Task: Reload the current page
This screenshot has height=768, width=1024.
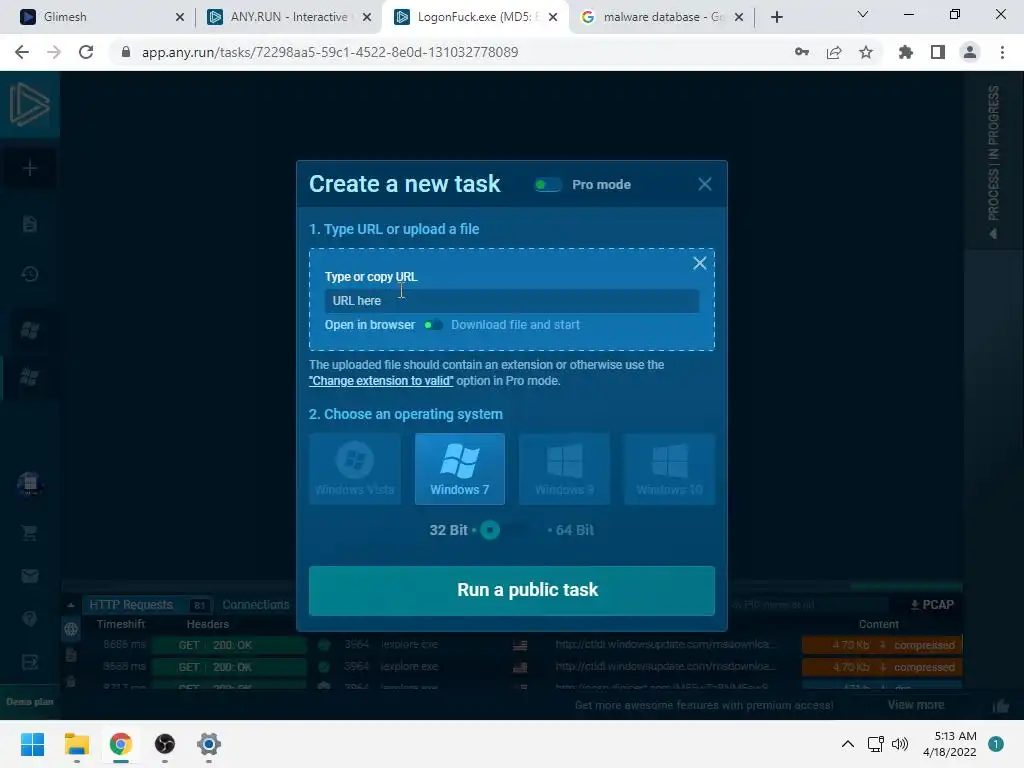Action: click(86, 52)
